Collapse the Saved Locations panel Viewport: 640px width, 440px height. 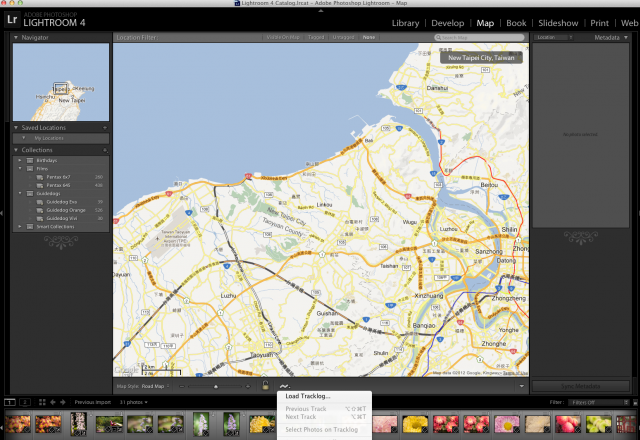point(16,128)
